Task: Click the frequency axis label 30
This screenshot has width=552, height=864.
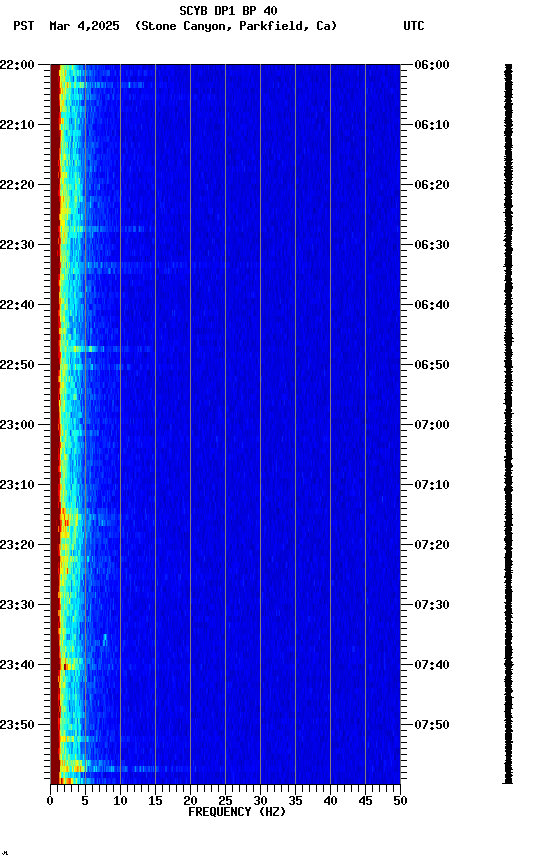Action: 260,801
